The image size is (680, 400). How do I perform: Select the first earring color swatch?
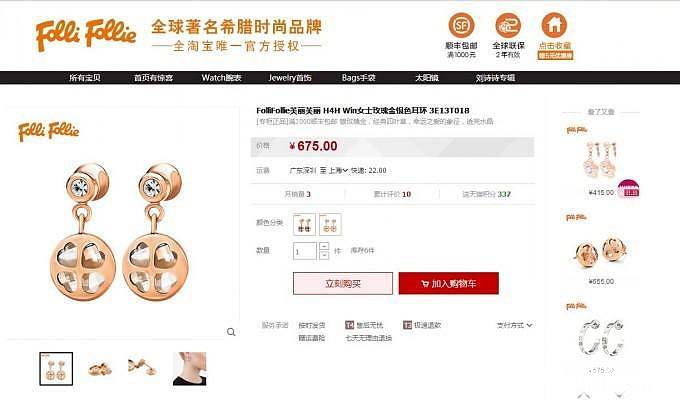[x=304, y=224]
